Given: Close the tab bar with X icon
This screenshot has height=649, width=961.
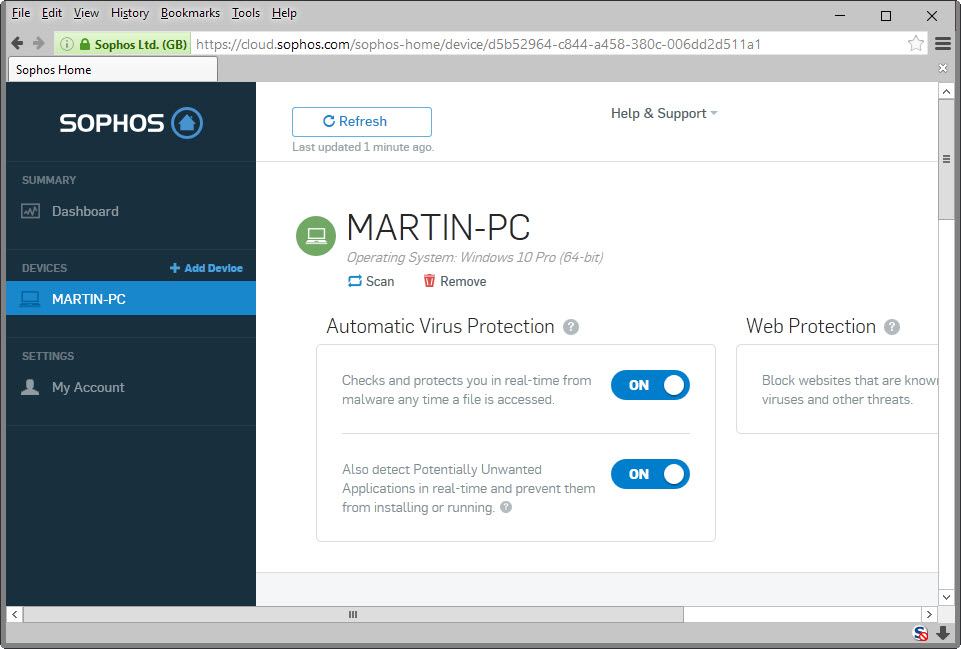Looking at the screenshot, I should coord(943,68).
